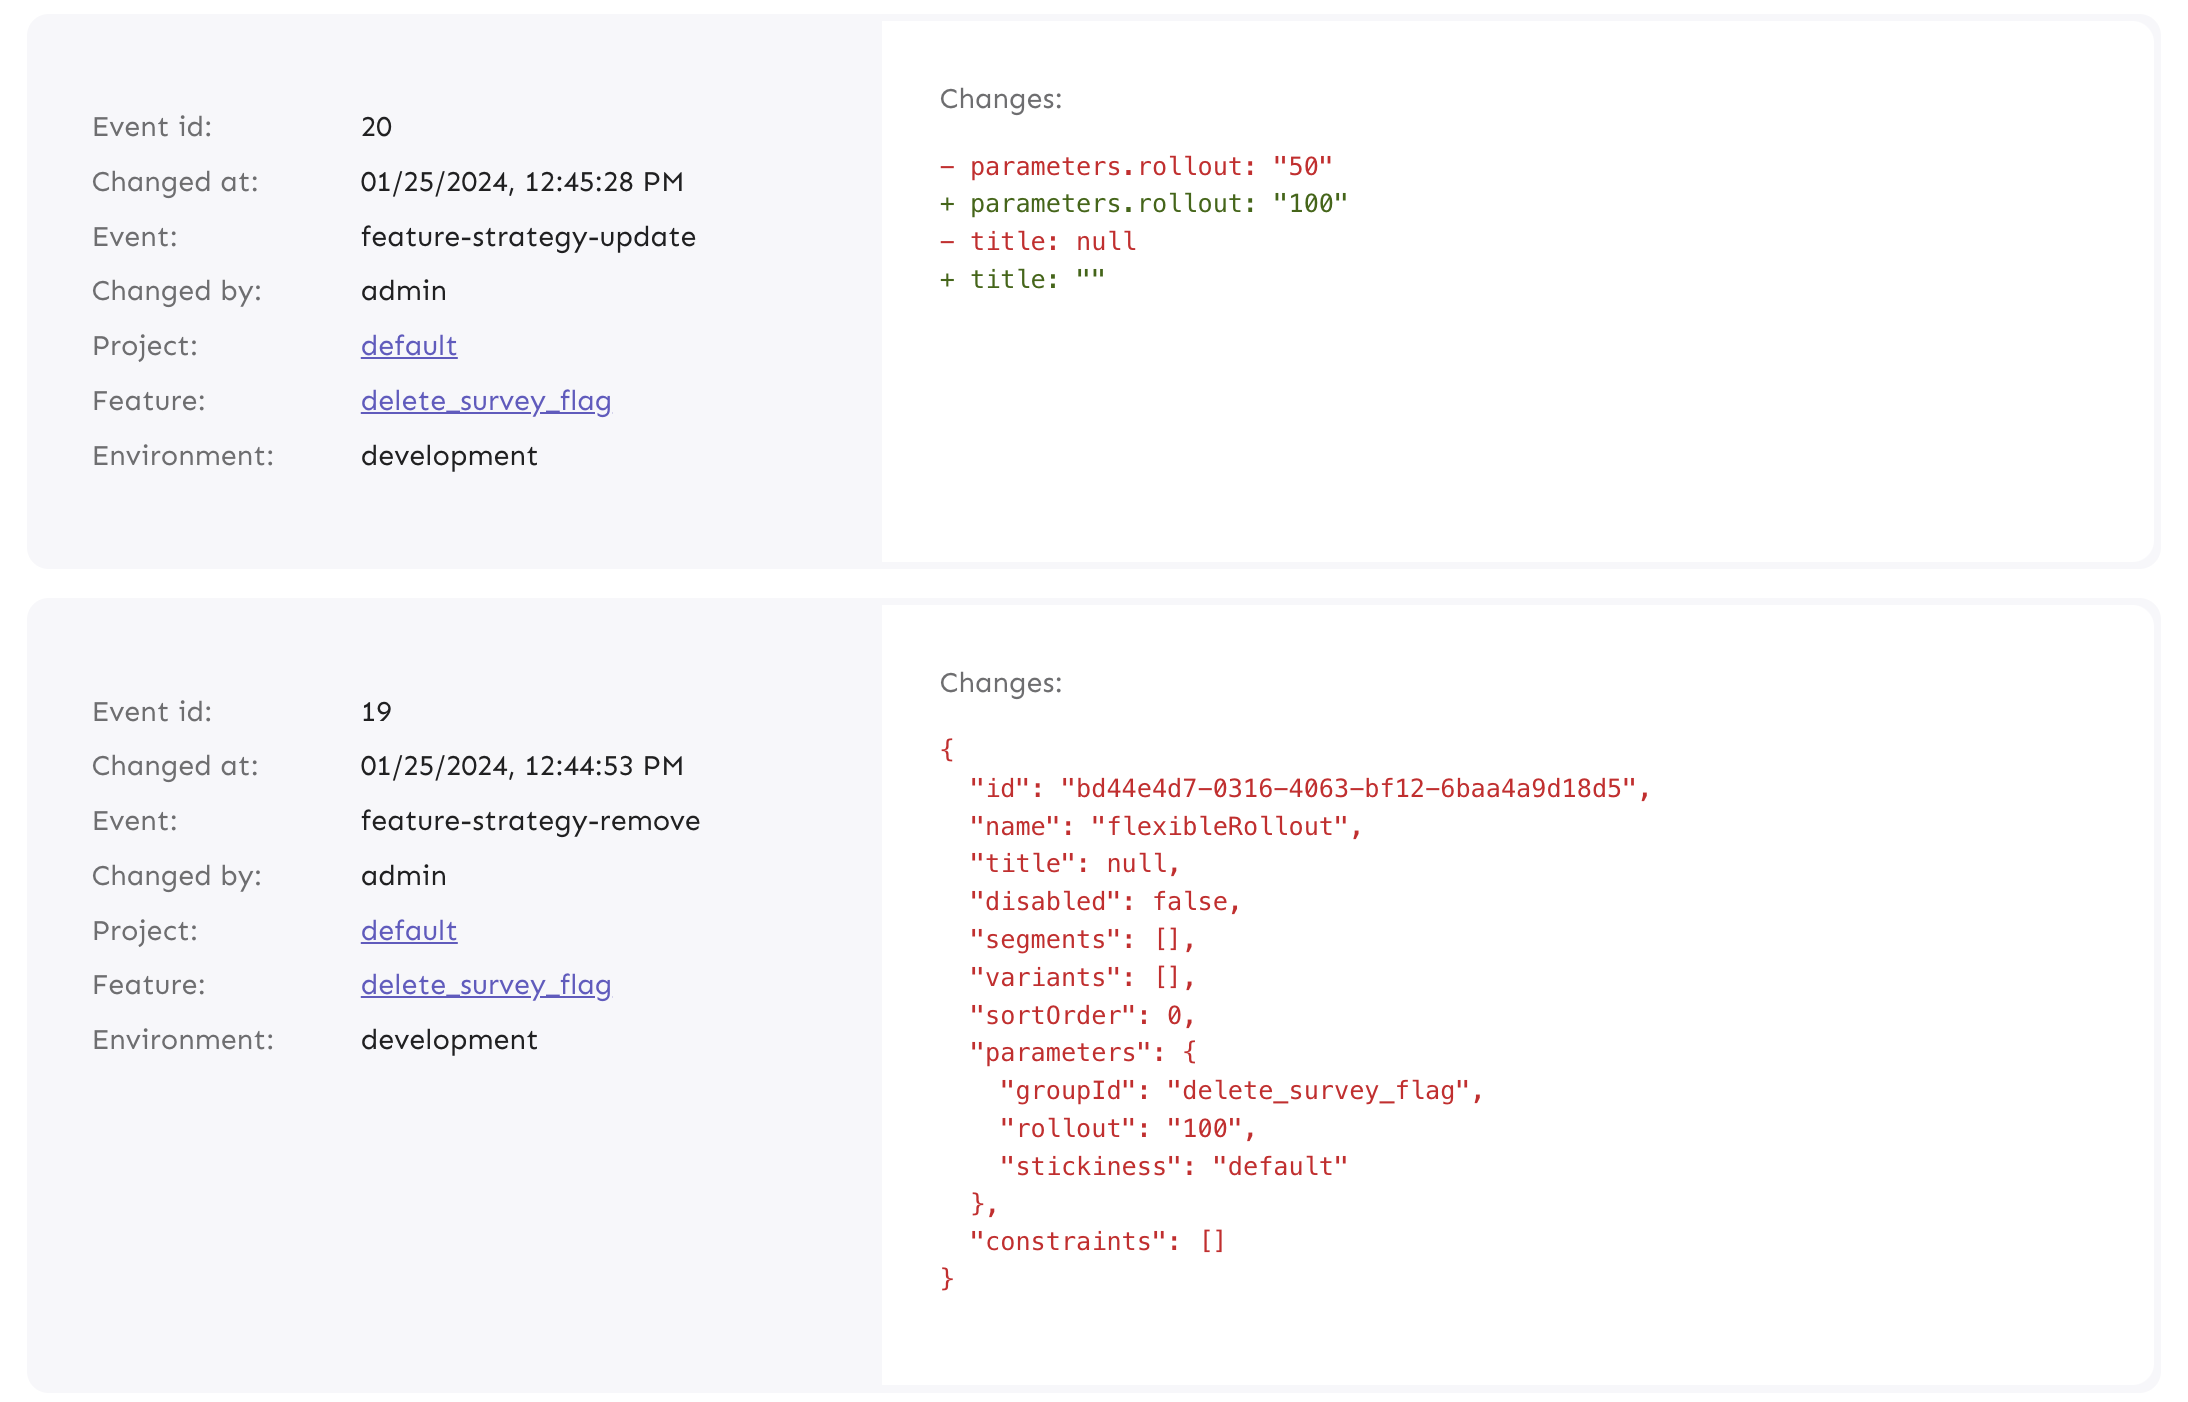Select the removed parameters.rollout "50" diff line

pyautogui.click(x=1135, y=165)
